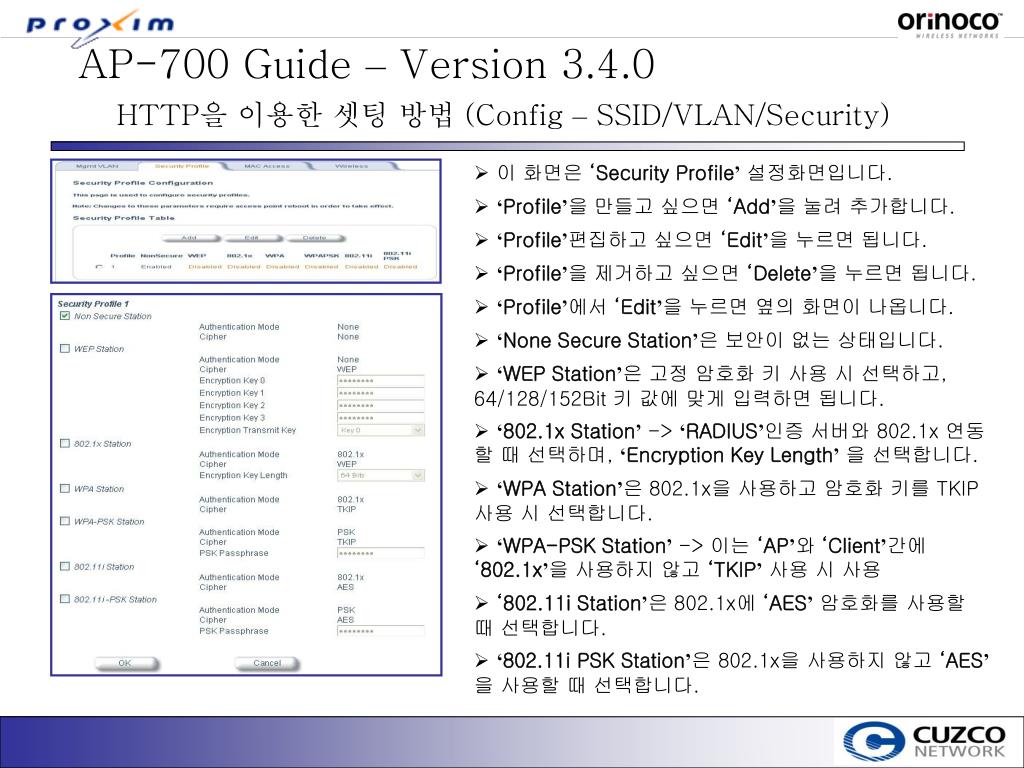Viewport: 1024px width, 768px height.
Task: Click the WPA-PSK Passphrase field
Action: point(381,553)
